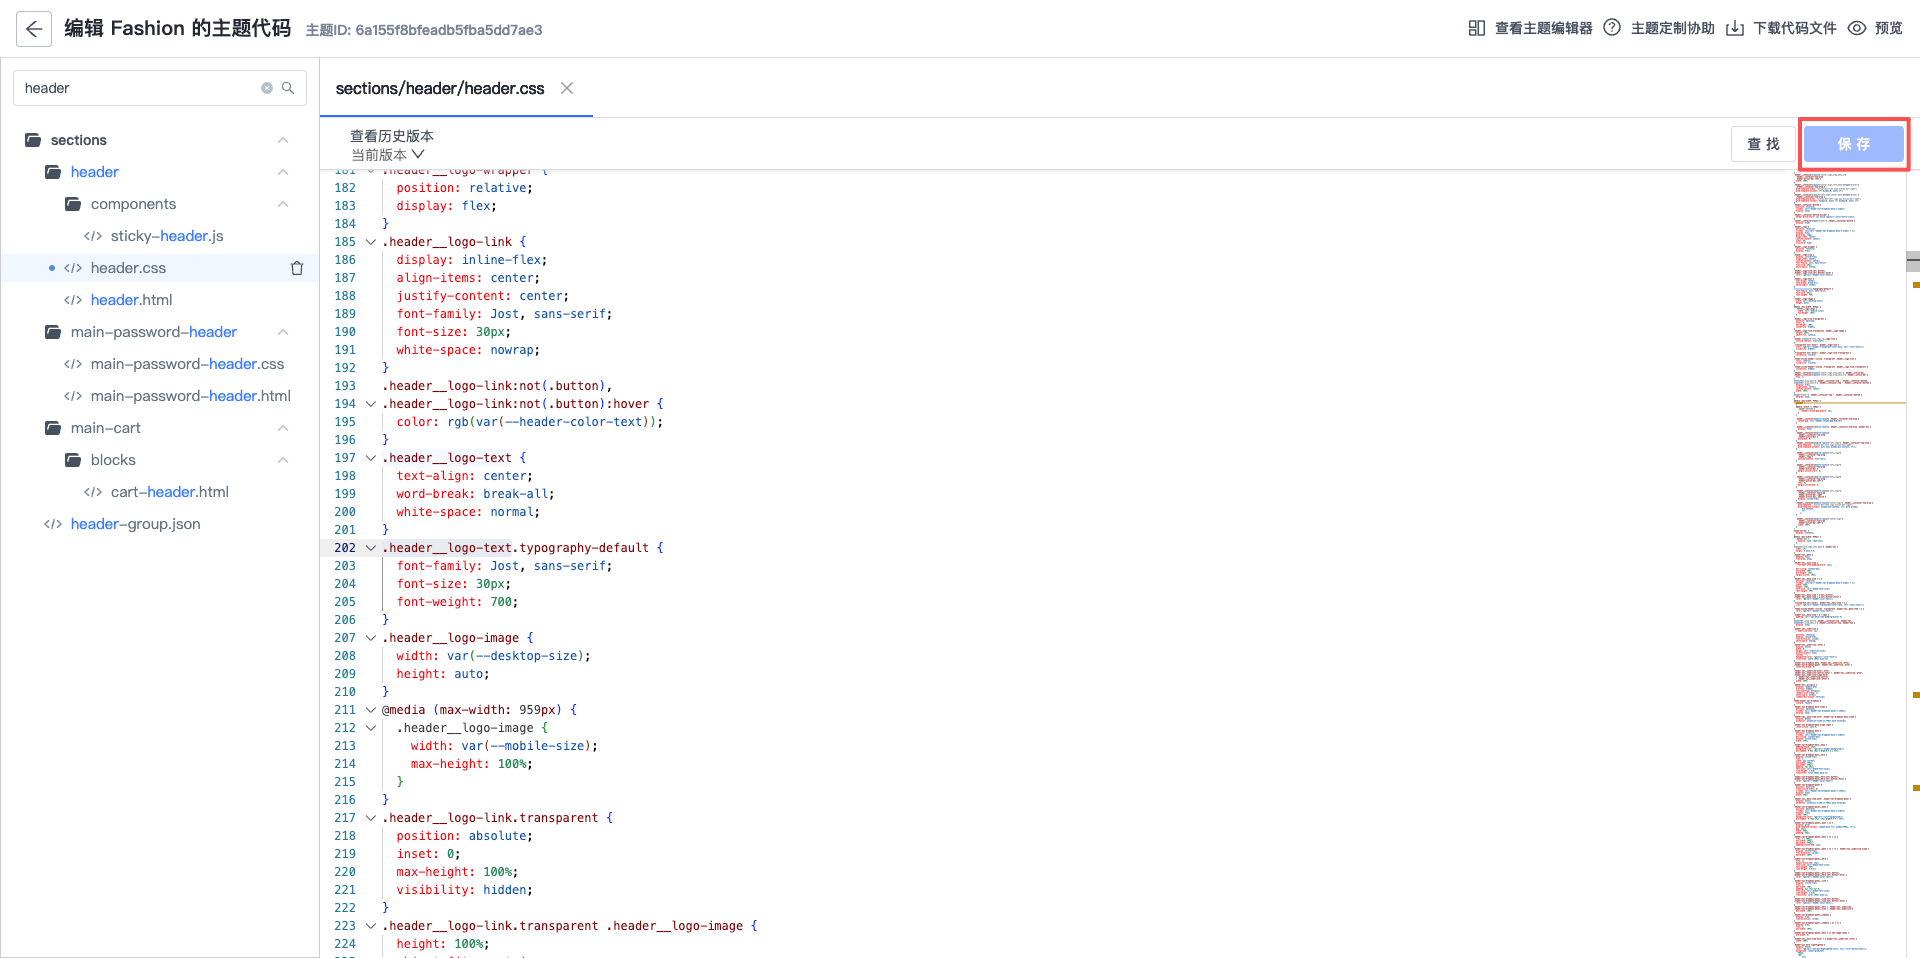
Task: Click the sections folder icon
Action: (33, 140)
